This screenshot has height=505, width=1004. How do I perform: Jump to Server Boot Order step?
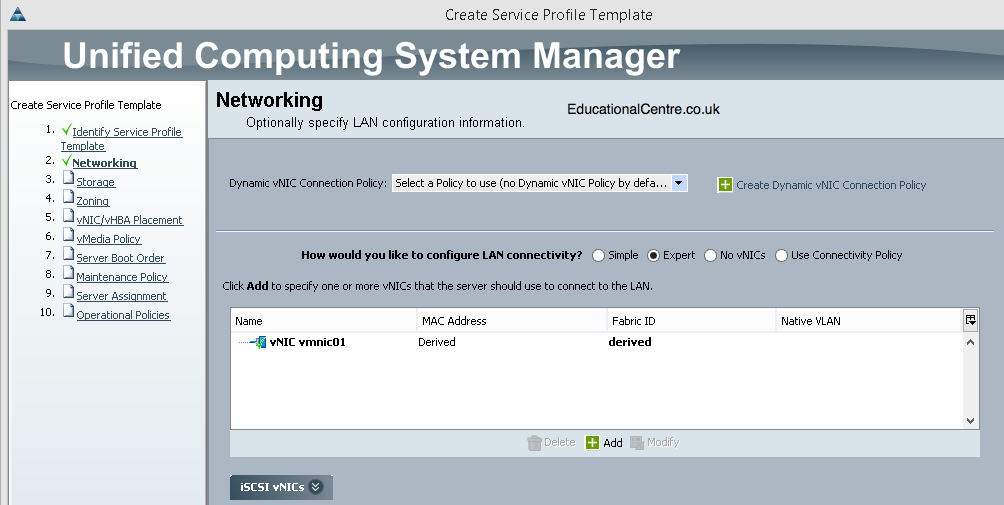(120, 258)
